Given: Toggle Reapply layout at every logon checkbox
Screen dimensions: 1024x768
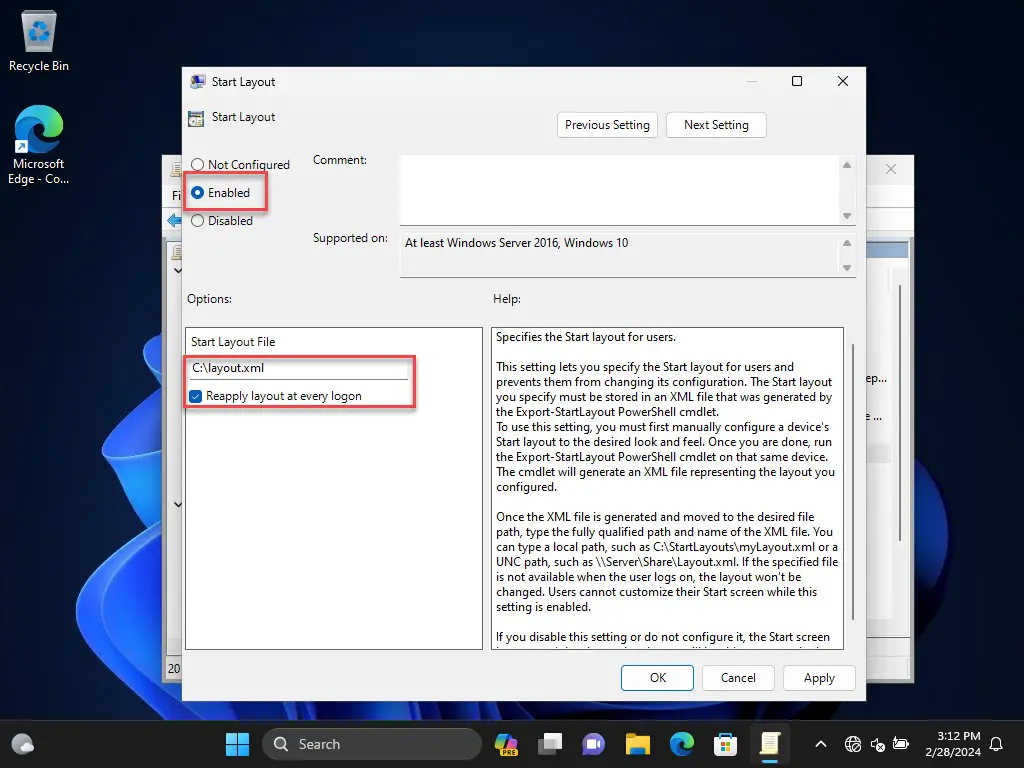Looking at the screenshot, I should pos(195,396).
